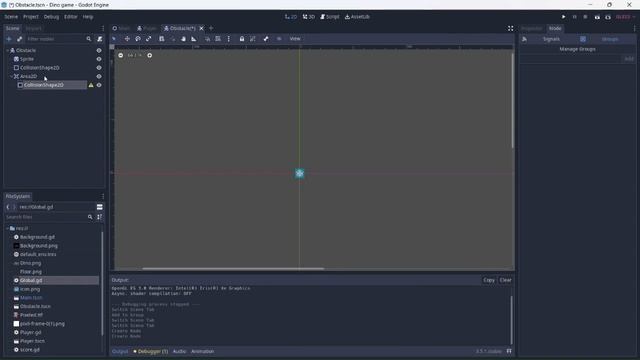Open the renderer GLES3 dropdown

coord(625,17)
